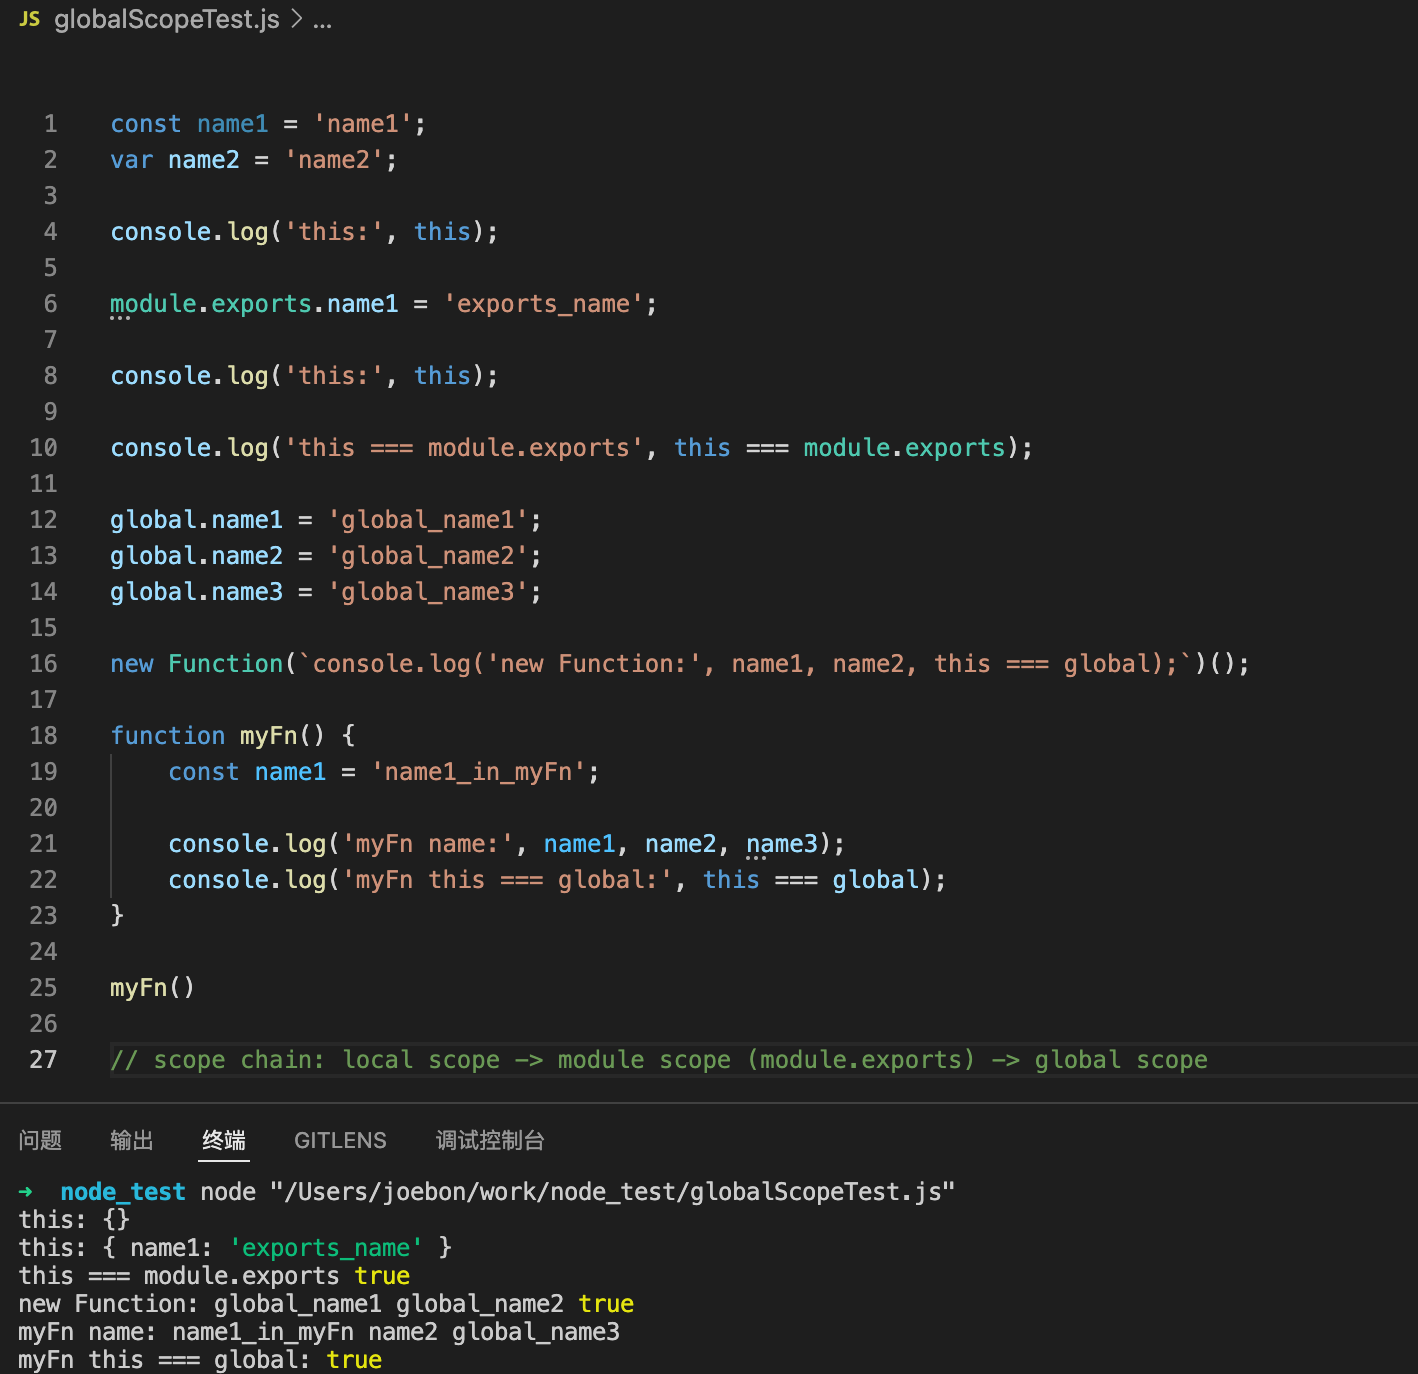The width and height of the screenshot is (1418, 1374).
Task: Click terminal output line starting 'new Function:'
Action: tap(326, 1304)
